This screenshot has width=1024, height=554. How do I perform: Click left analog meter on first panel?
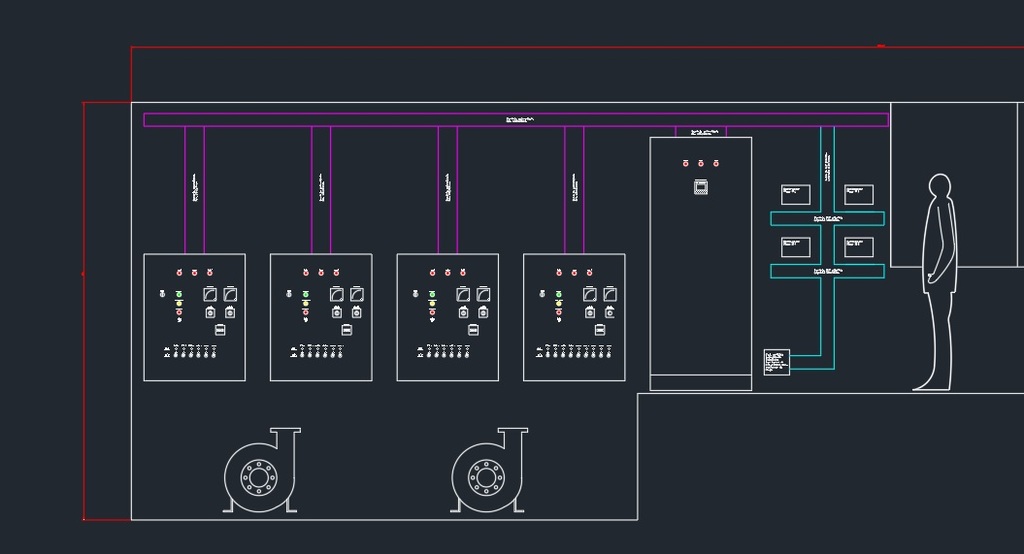tap(210, 294)
